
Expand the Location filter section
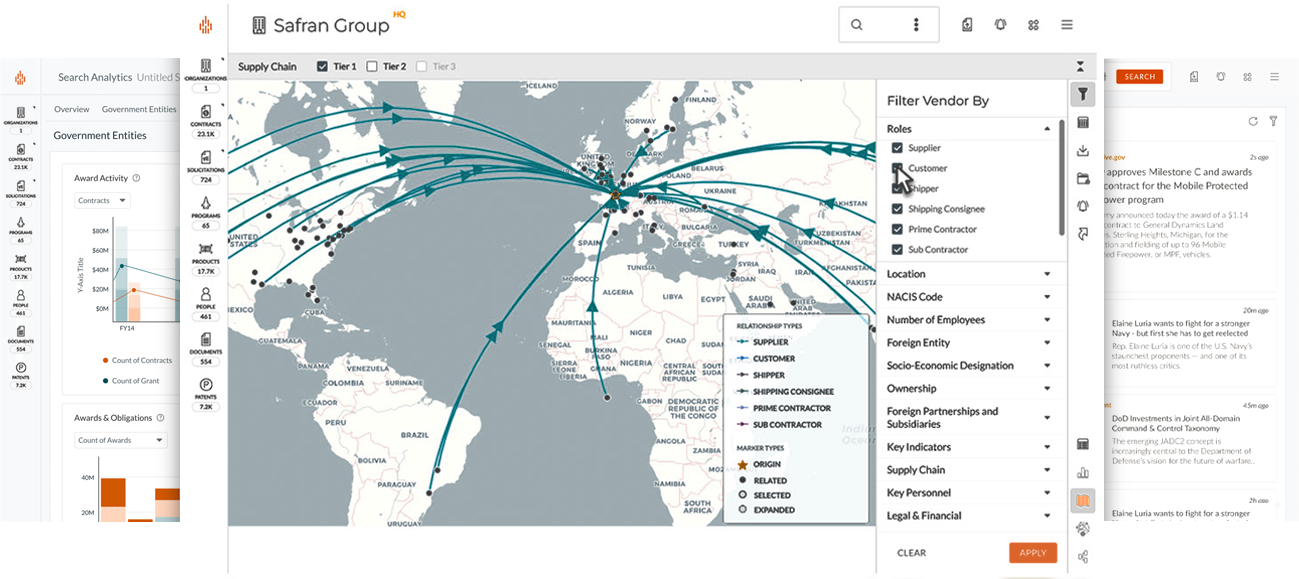point(1047,274)
